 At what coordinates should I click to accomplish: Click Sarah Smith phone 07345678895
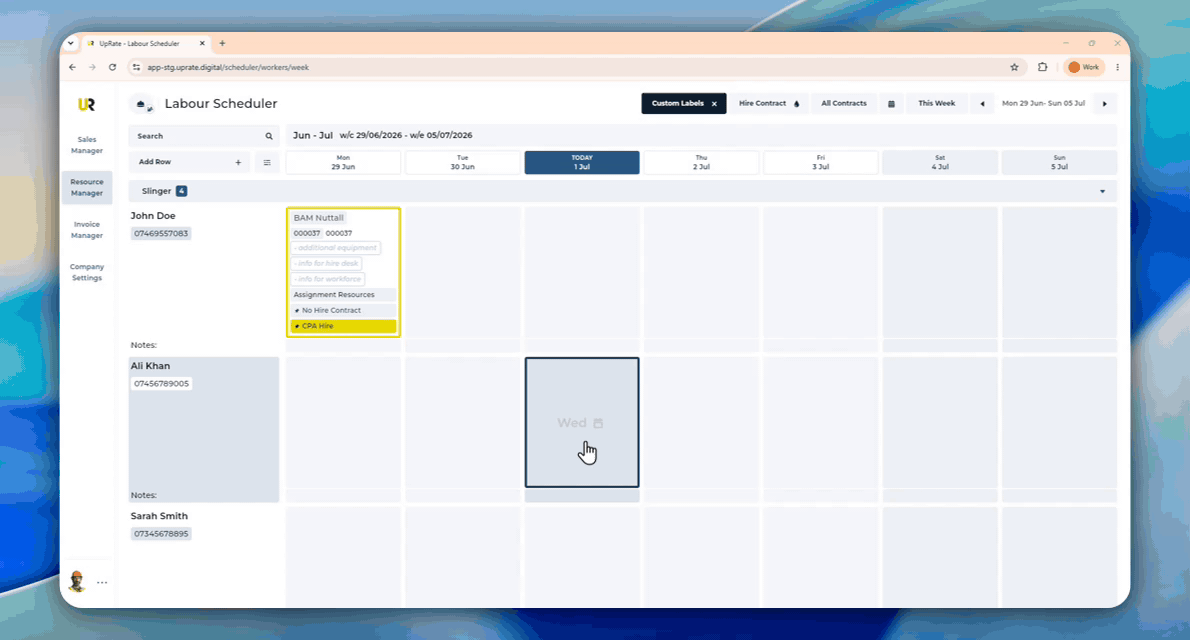[161, 534]
